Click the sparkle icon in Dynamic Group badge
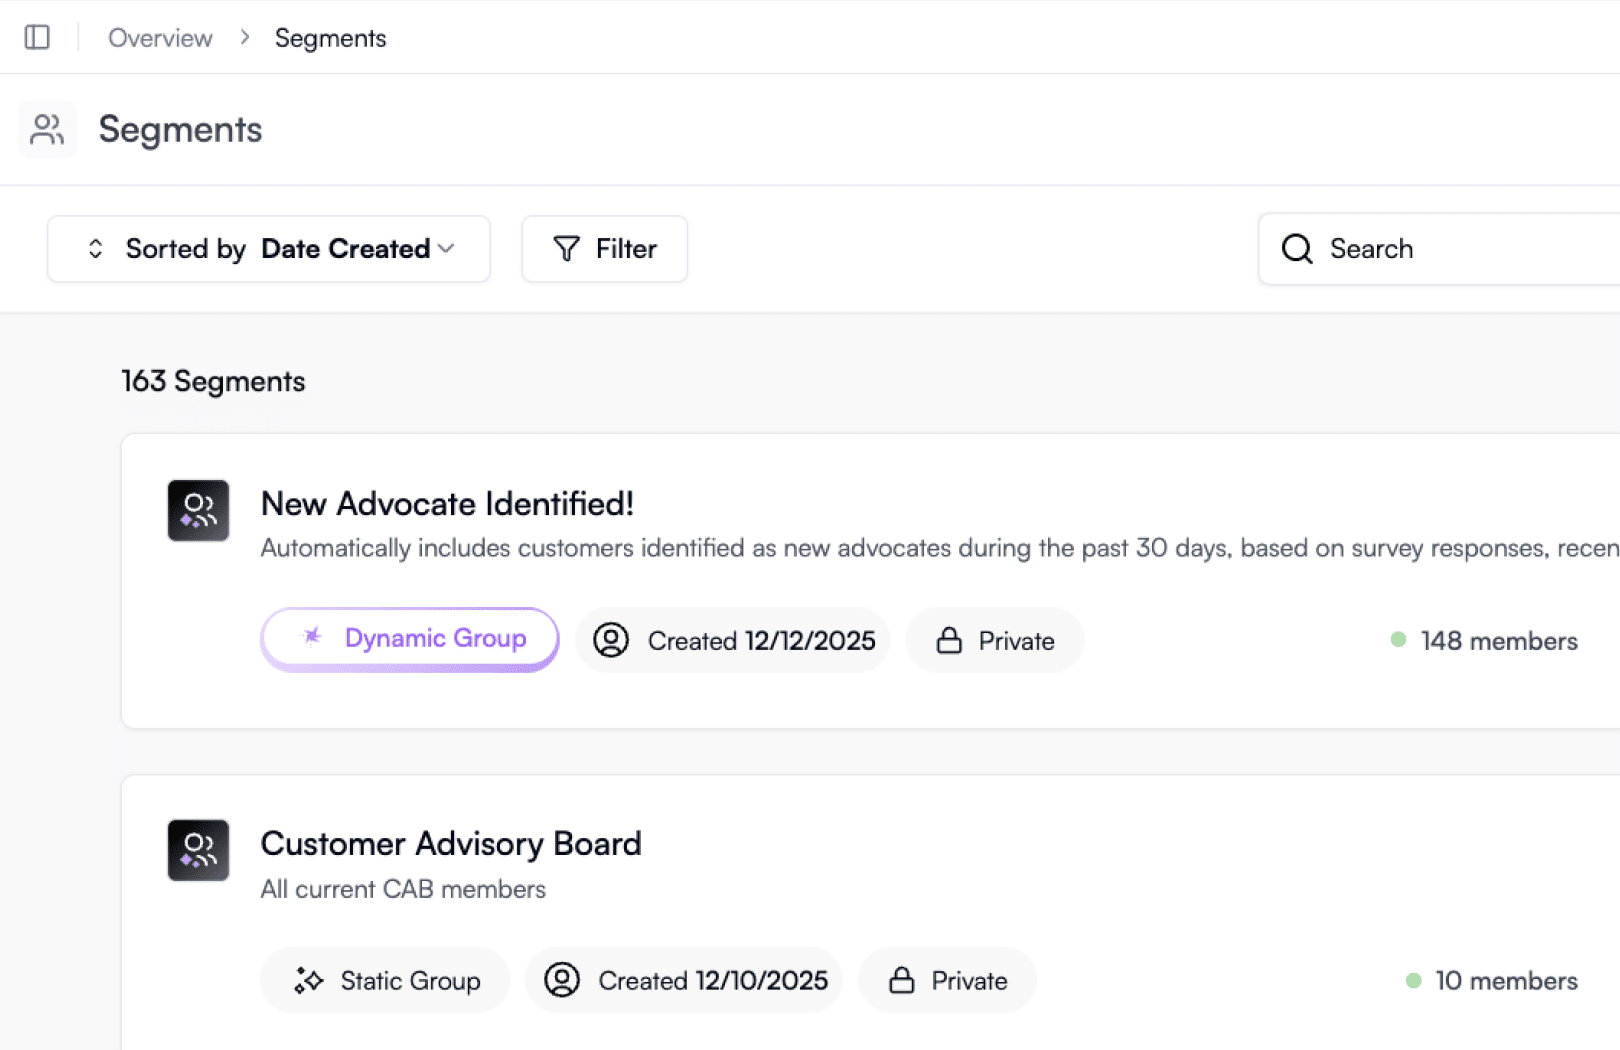1620x1050 pixels. point(313,637)
